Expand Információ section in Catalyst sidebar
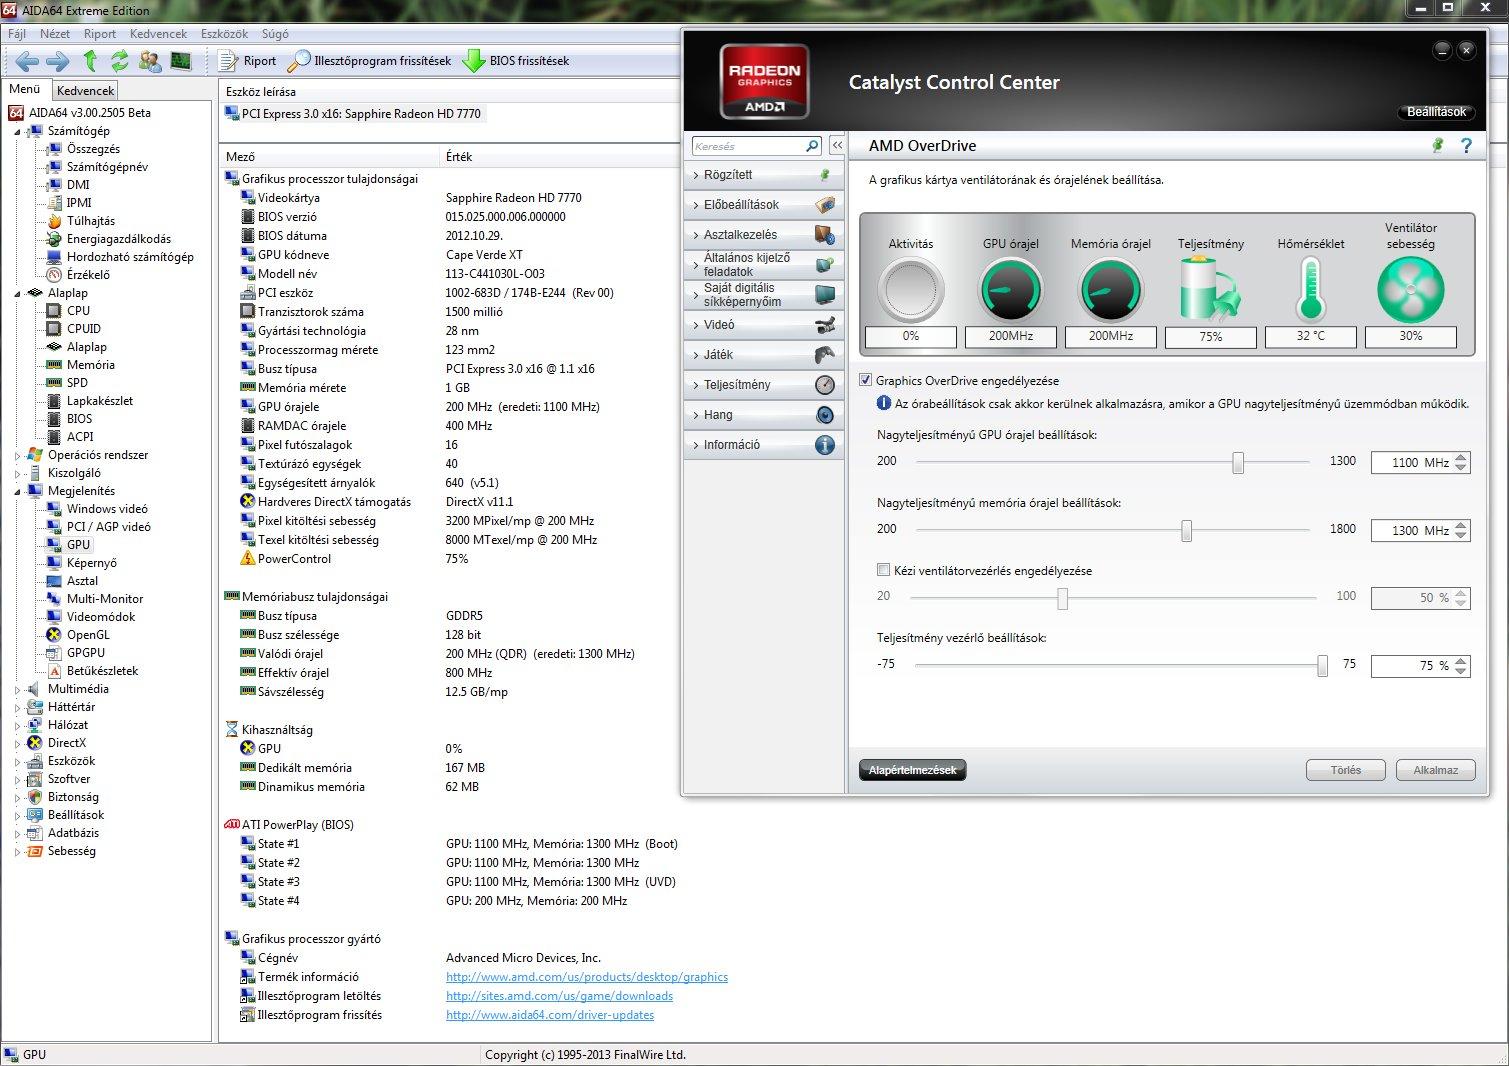Screen dimensions: 1509x1066 [x=765, y=445]
